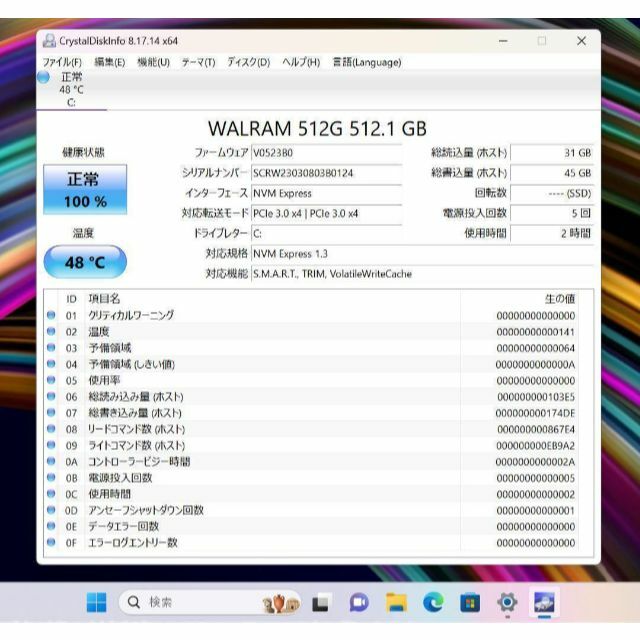Open the ディスク(D) menu

249,62
